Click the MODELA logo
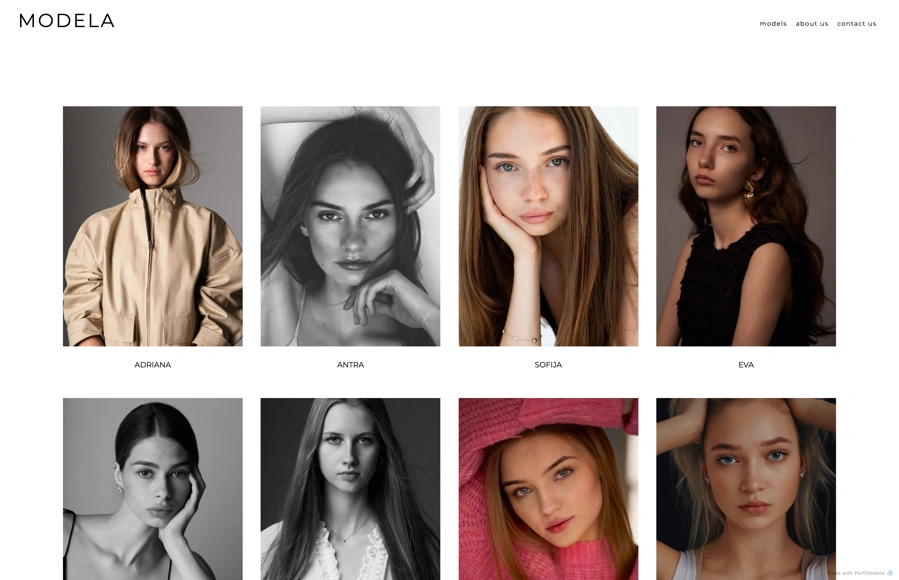The image size is (899, 580). click(x=67, y=21)
